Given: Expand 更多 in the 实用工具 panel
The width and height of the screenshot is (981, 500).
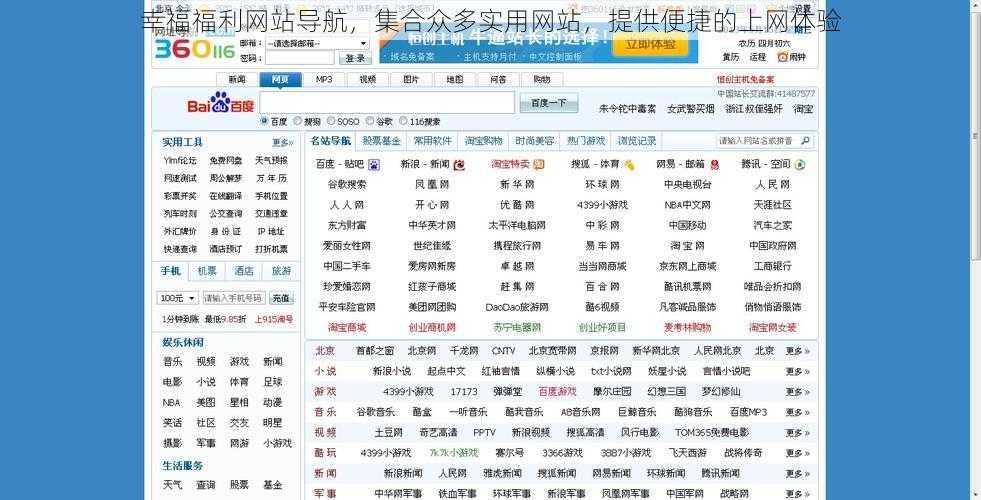Looking at the screenshot, I should 282,143.
